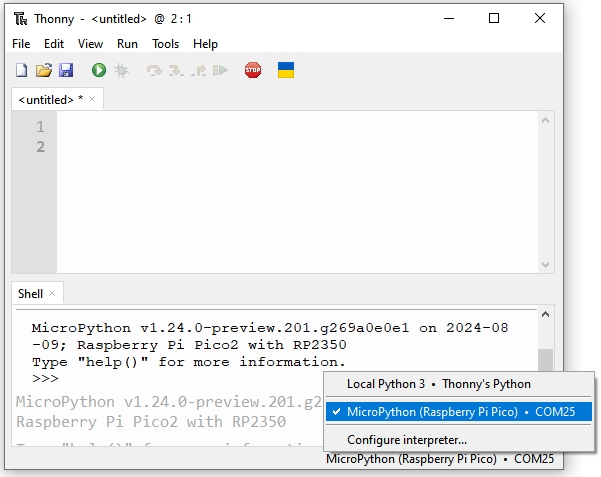
Task: Click the interpreter selector in the status bar
Action: [440, 459]
